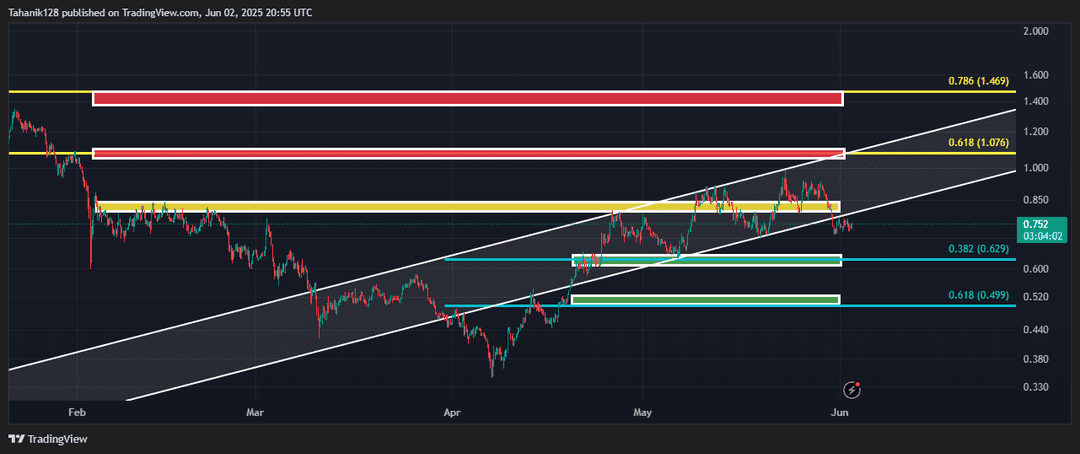Screen dimensions: 1080x454
Task: Click the current price label 0.752
Action: tap(1036, 223)
